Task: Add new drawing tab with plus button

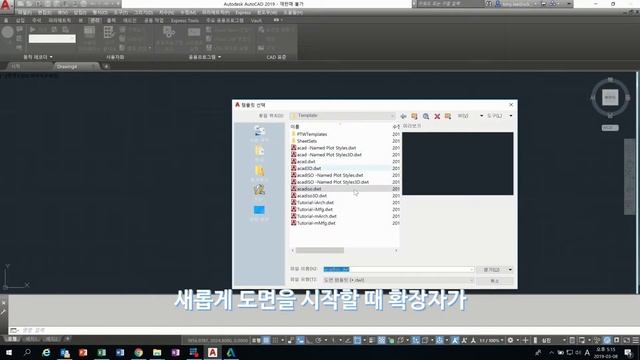Action: [x=106, y=67]
